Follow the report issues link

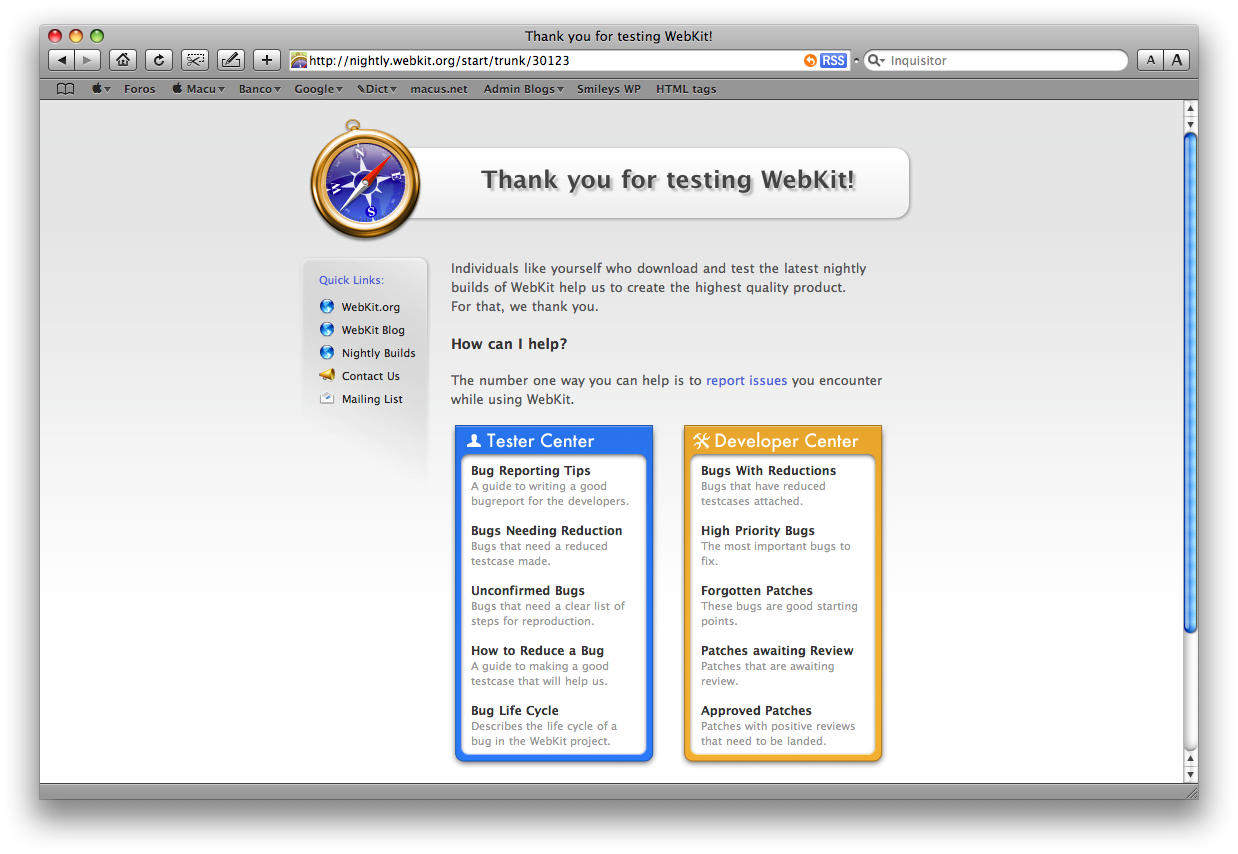(747, 380)
